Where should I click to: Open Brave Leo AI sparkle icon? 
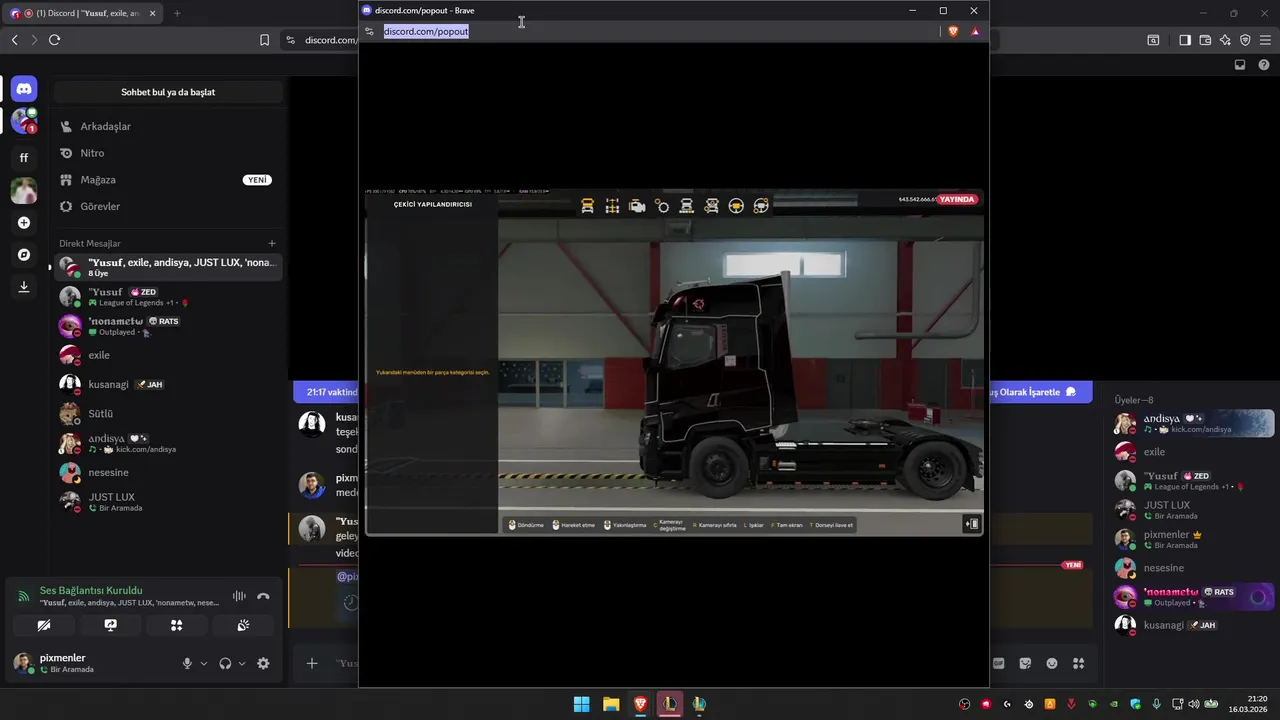tap(1225, 40)
